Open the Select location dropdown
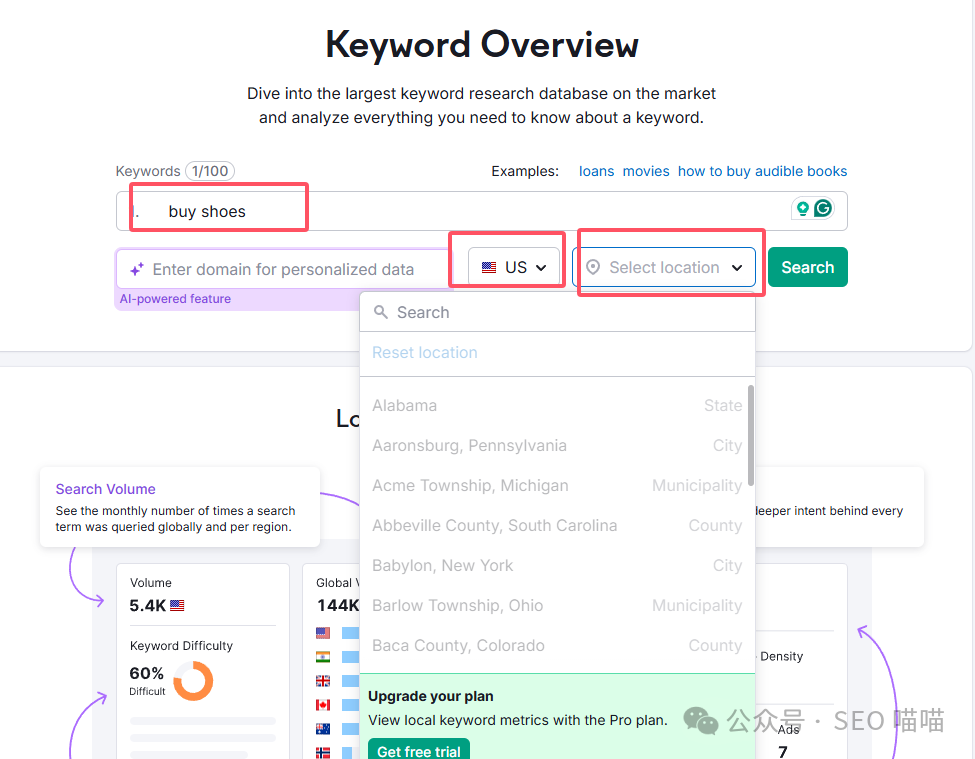The width and height of the screenshot is (975, 759). (x=664, y=267)
